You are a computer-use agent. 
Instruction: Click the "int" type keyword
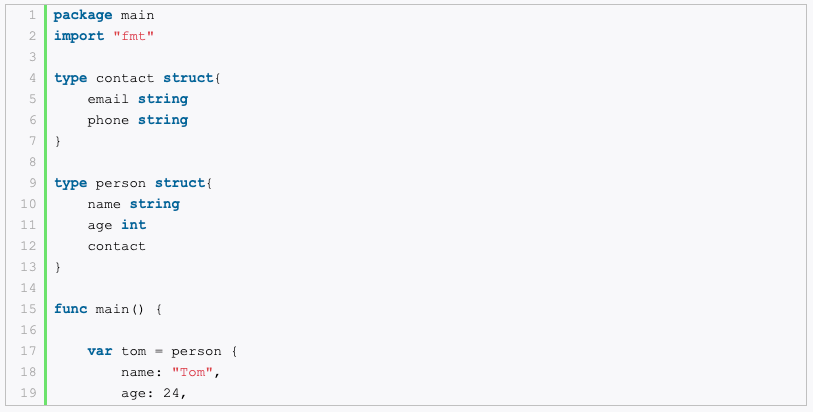point(133,225)
